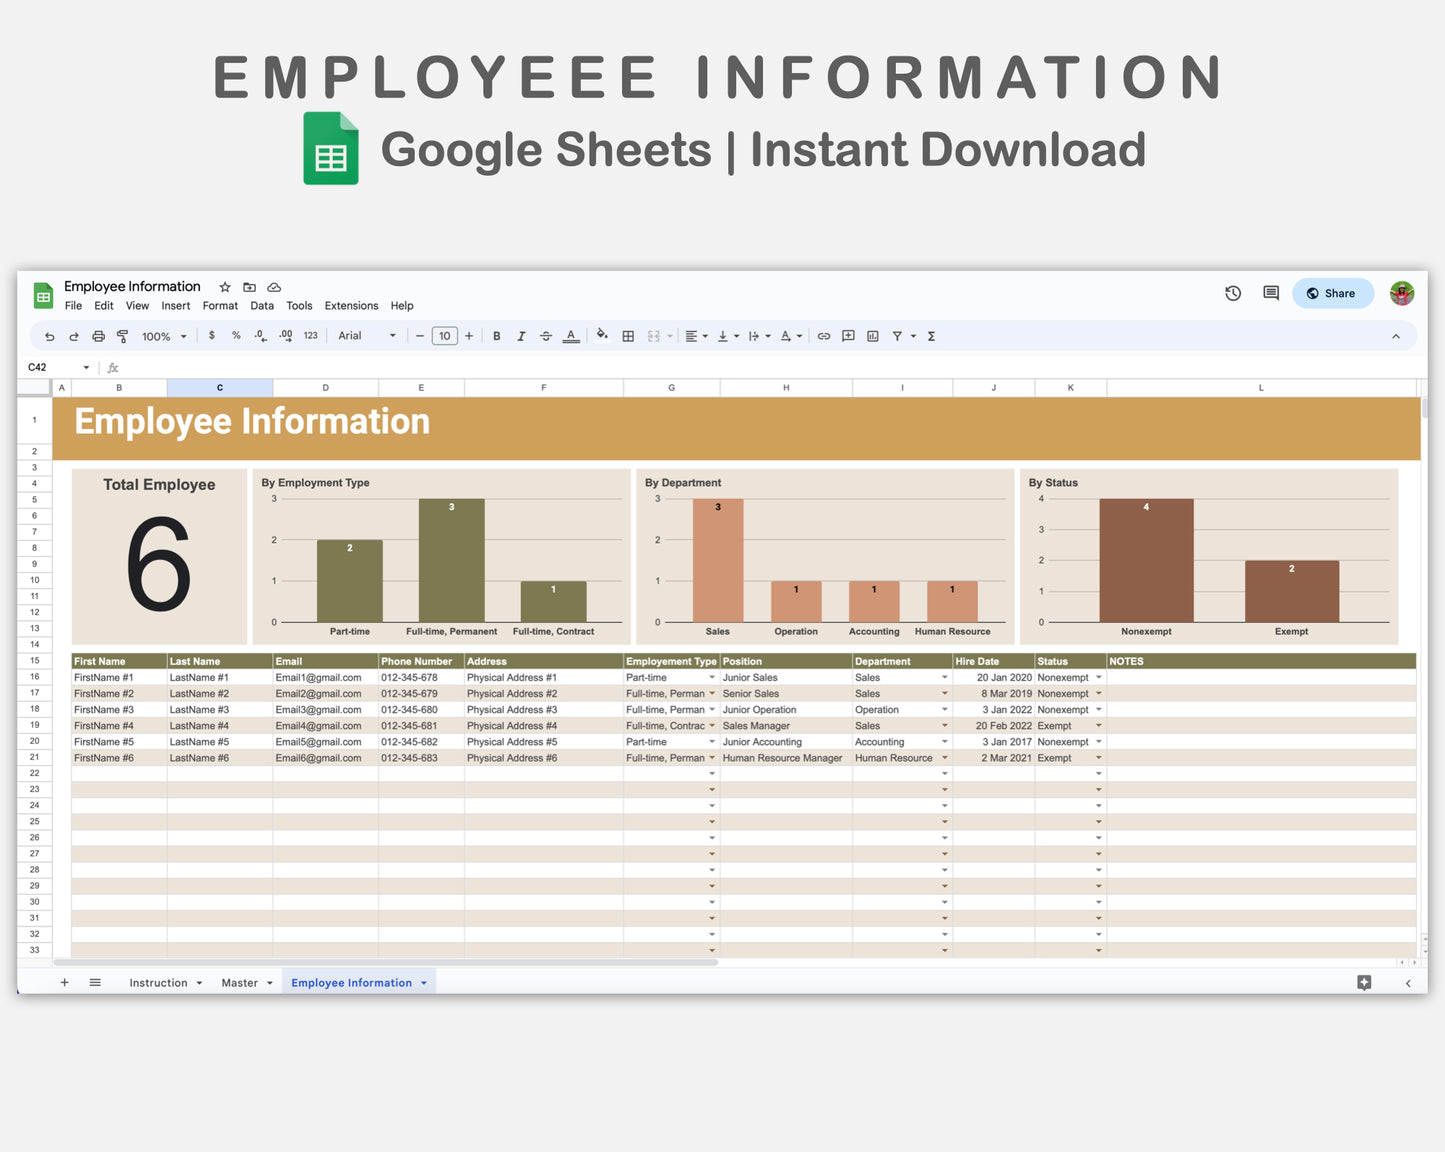Click the Insert borders icon
This screenshot has width=1445, height=1152.
[628, 336]
